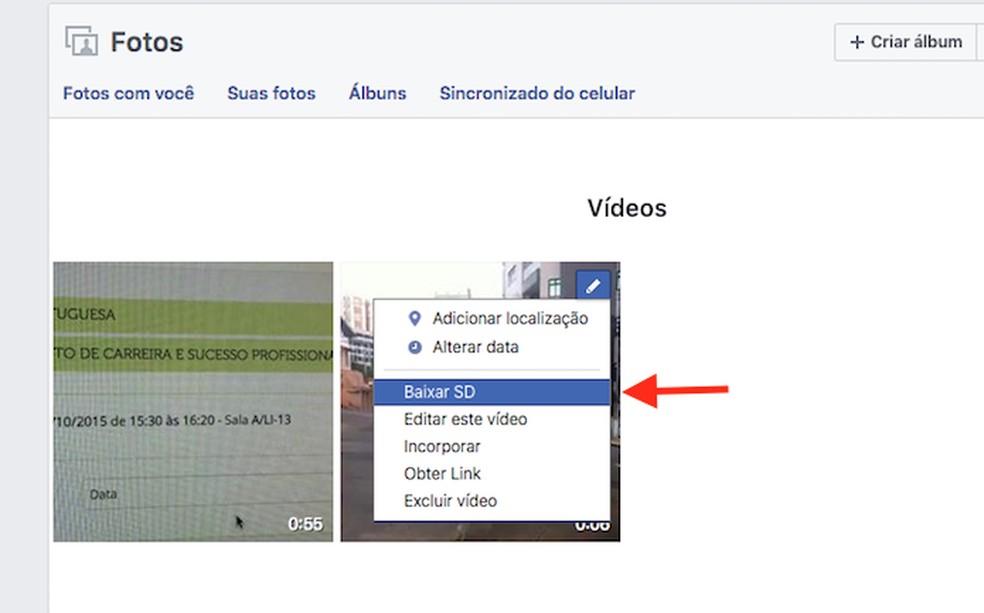The image size is (984, 613).
Task: Open the Álbuns tab
Action: click(376, 93)
